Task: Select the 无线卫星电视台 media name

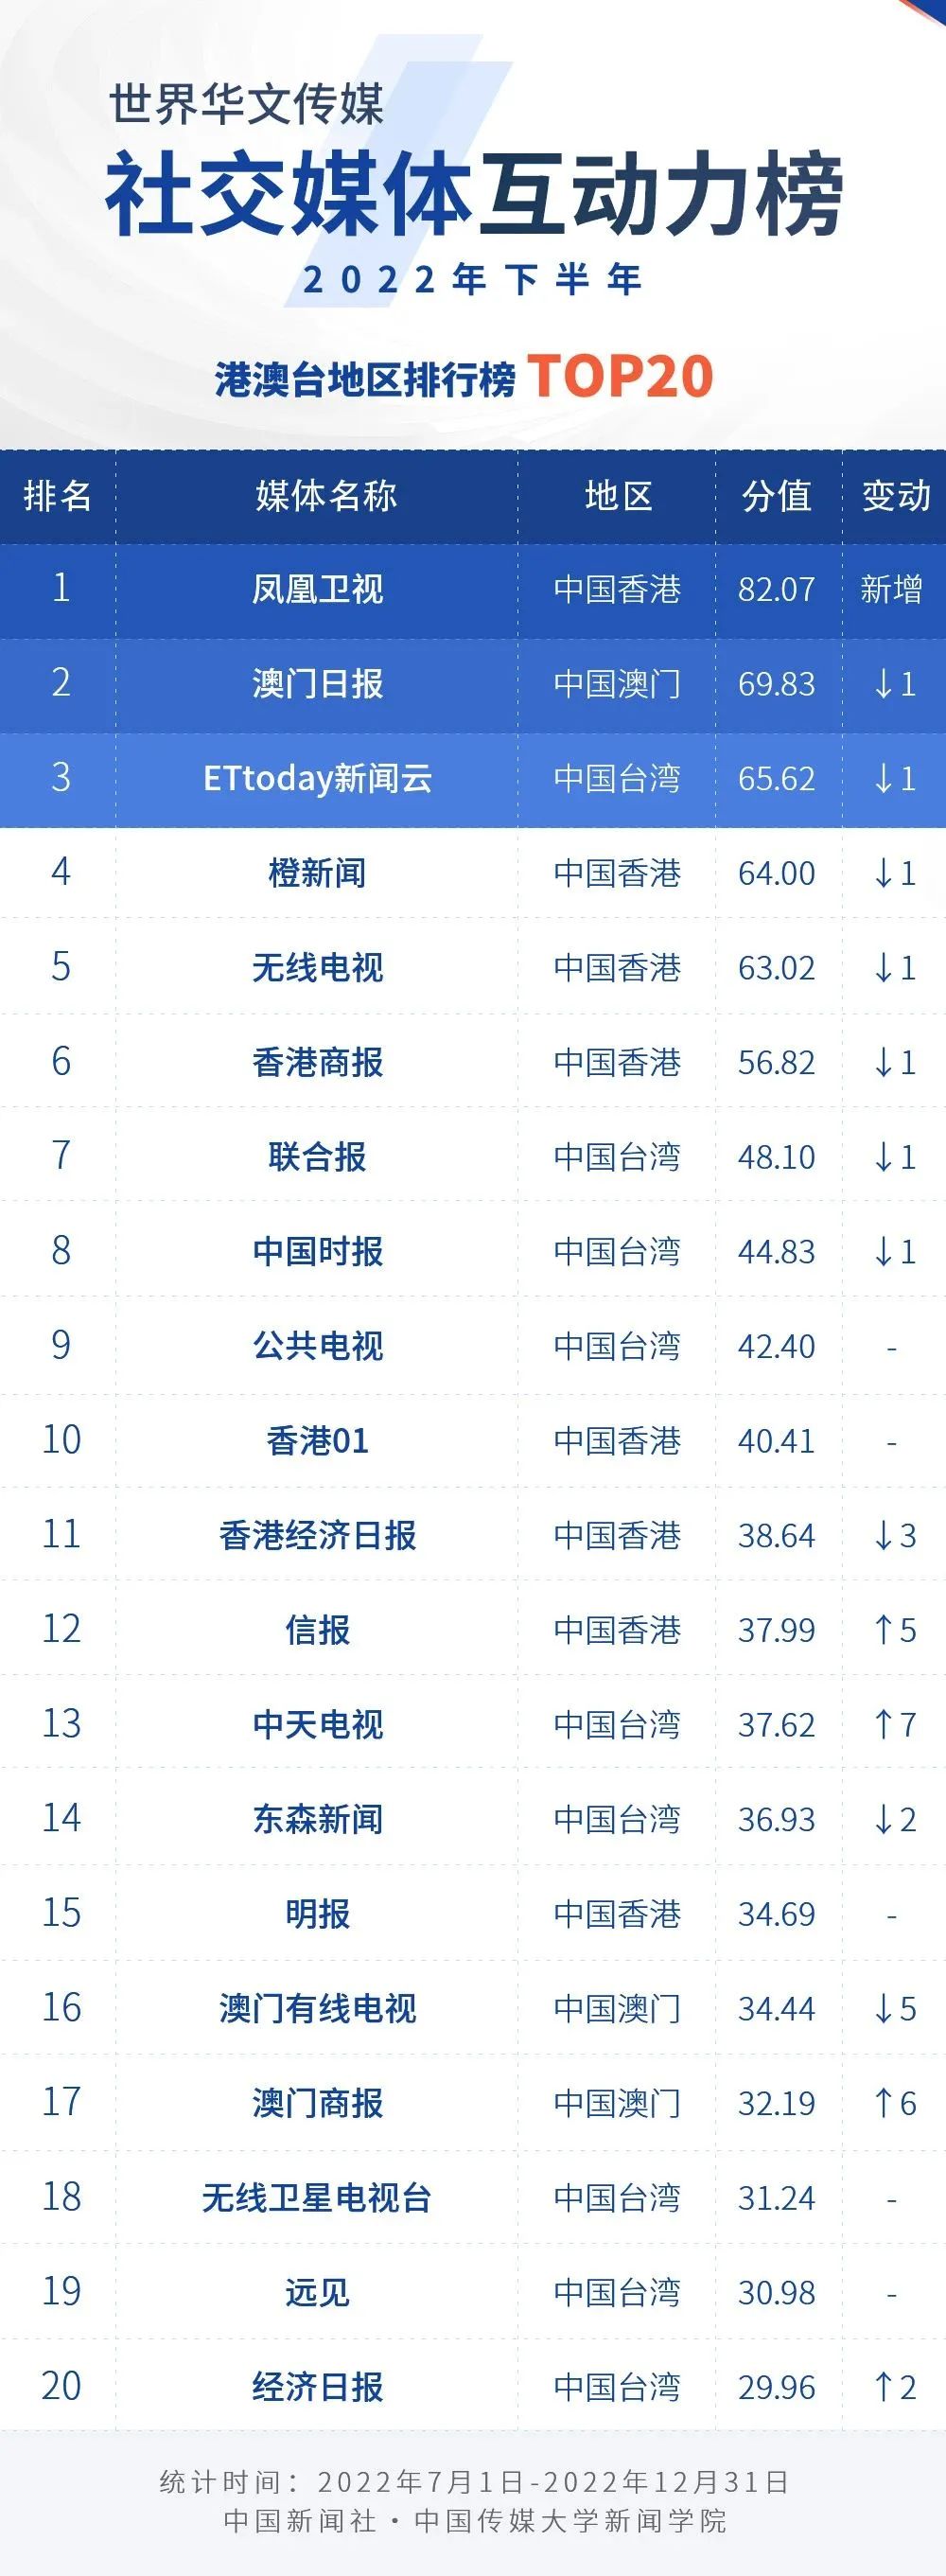Action: (x=317, y=2198)
